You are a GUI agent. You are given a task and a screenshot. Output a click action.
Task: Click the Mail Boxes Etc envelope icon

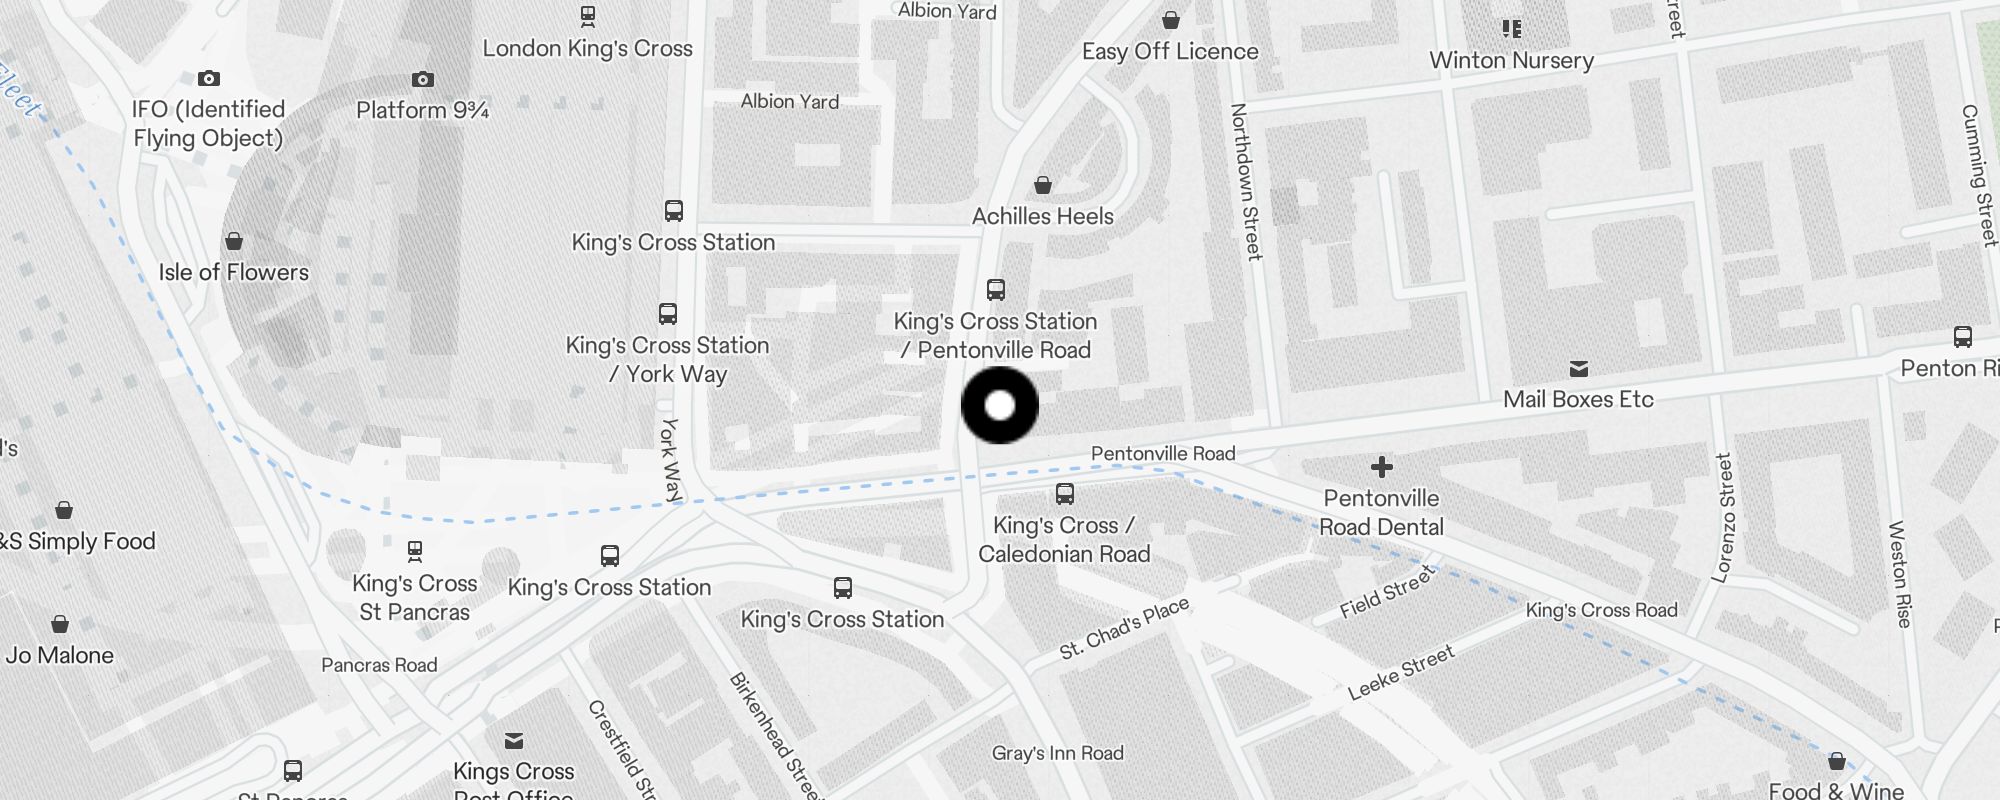[1579, 369]
